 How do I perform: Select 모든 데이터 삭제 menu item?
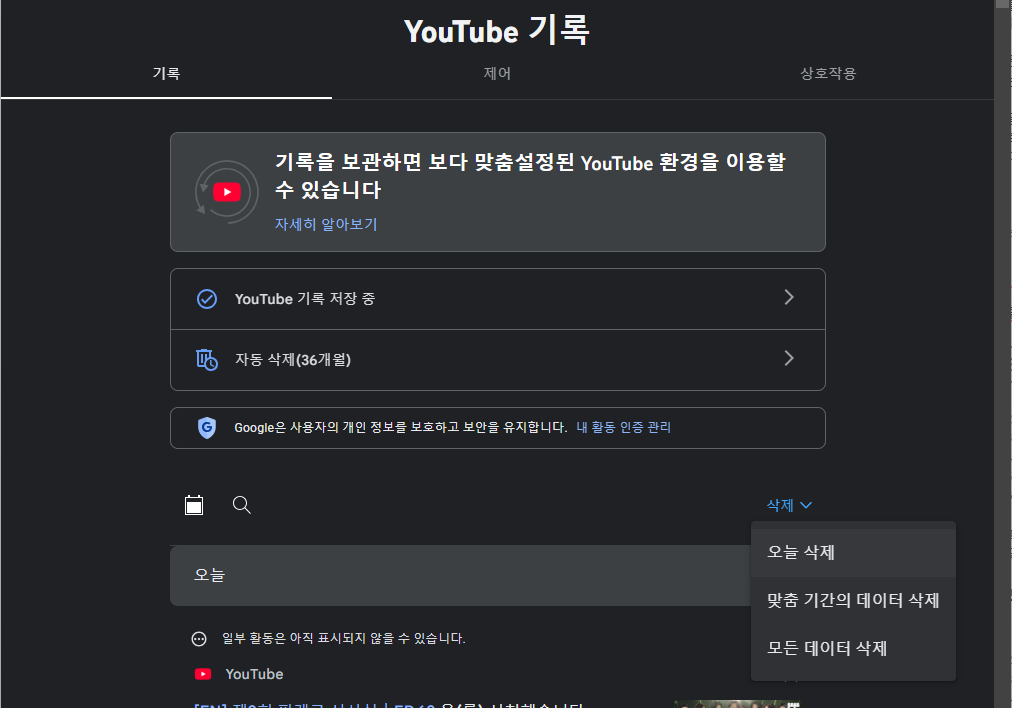click(853, 648)
